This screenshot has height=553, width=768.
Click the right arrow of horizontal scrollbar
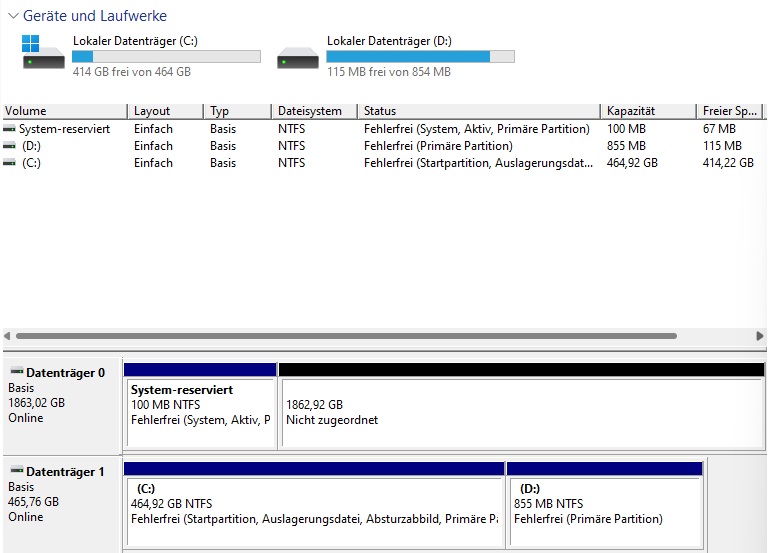[x=760, y=336]
